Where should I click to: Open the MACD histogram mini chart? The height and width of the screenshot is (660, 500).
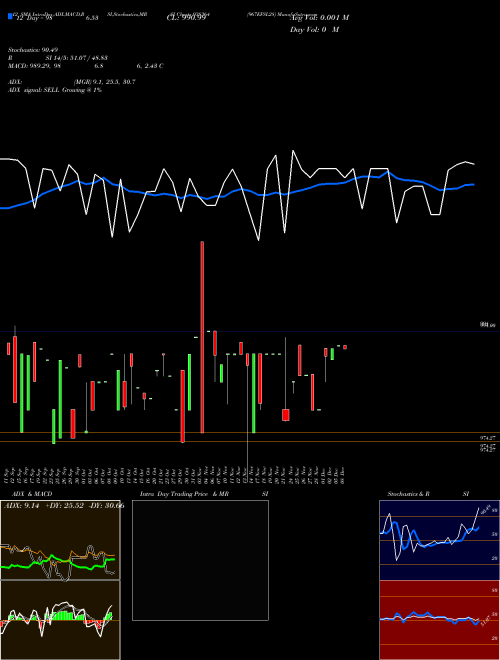tap(60, 620)
